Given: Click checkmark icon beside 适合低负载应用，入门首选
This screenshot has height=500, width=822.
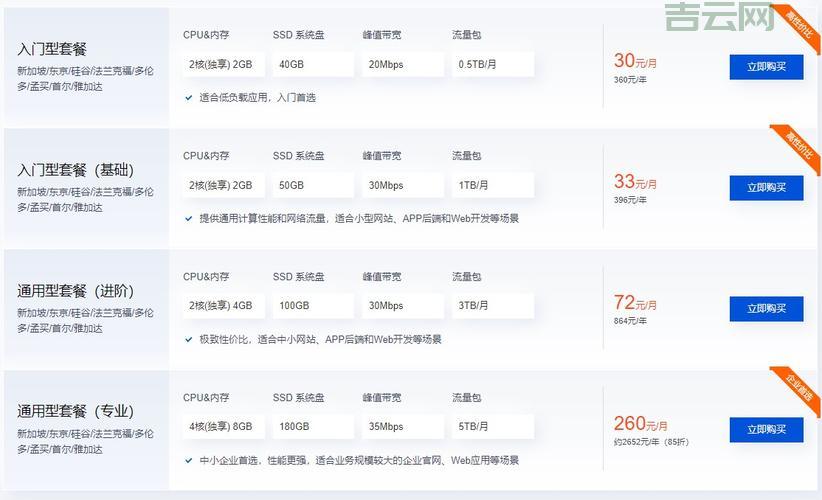Looking at the screenshot, I should point(189,98).
